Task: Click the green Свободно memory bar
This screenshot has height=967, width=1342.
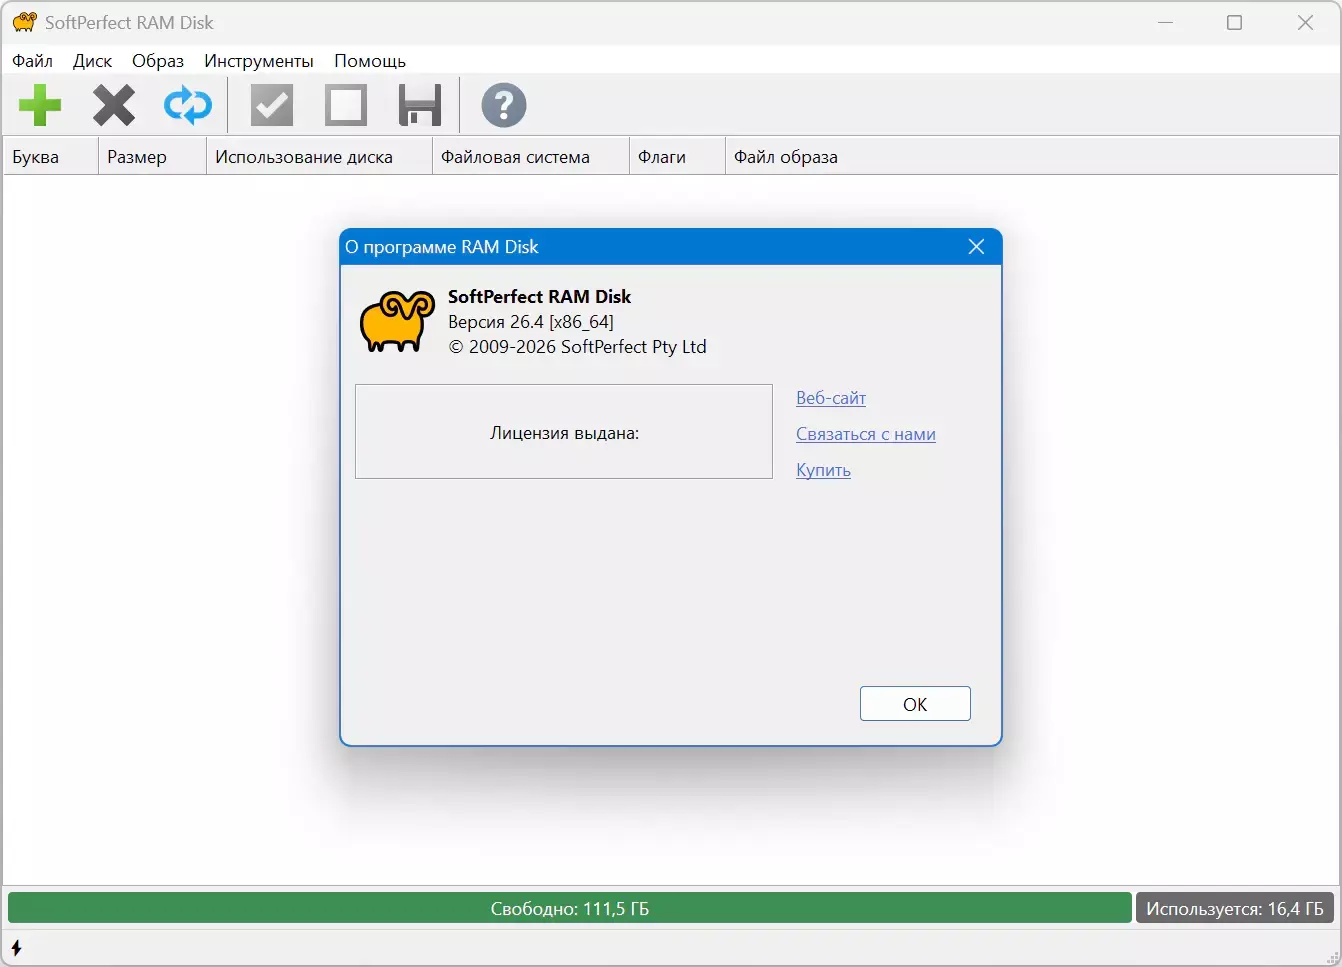Action: 569,908
